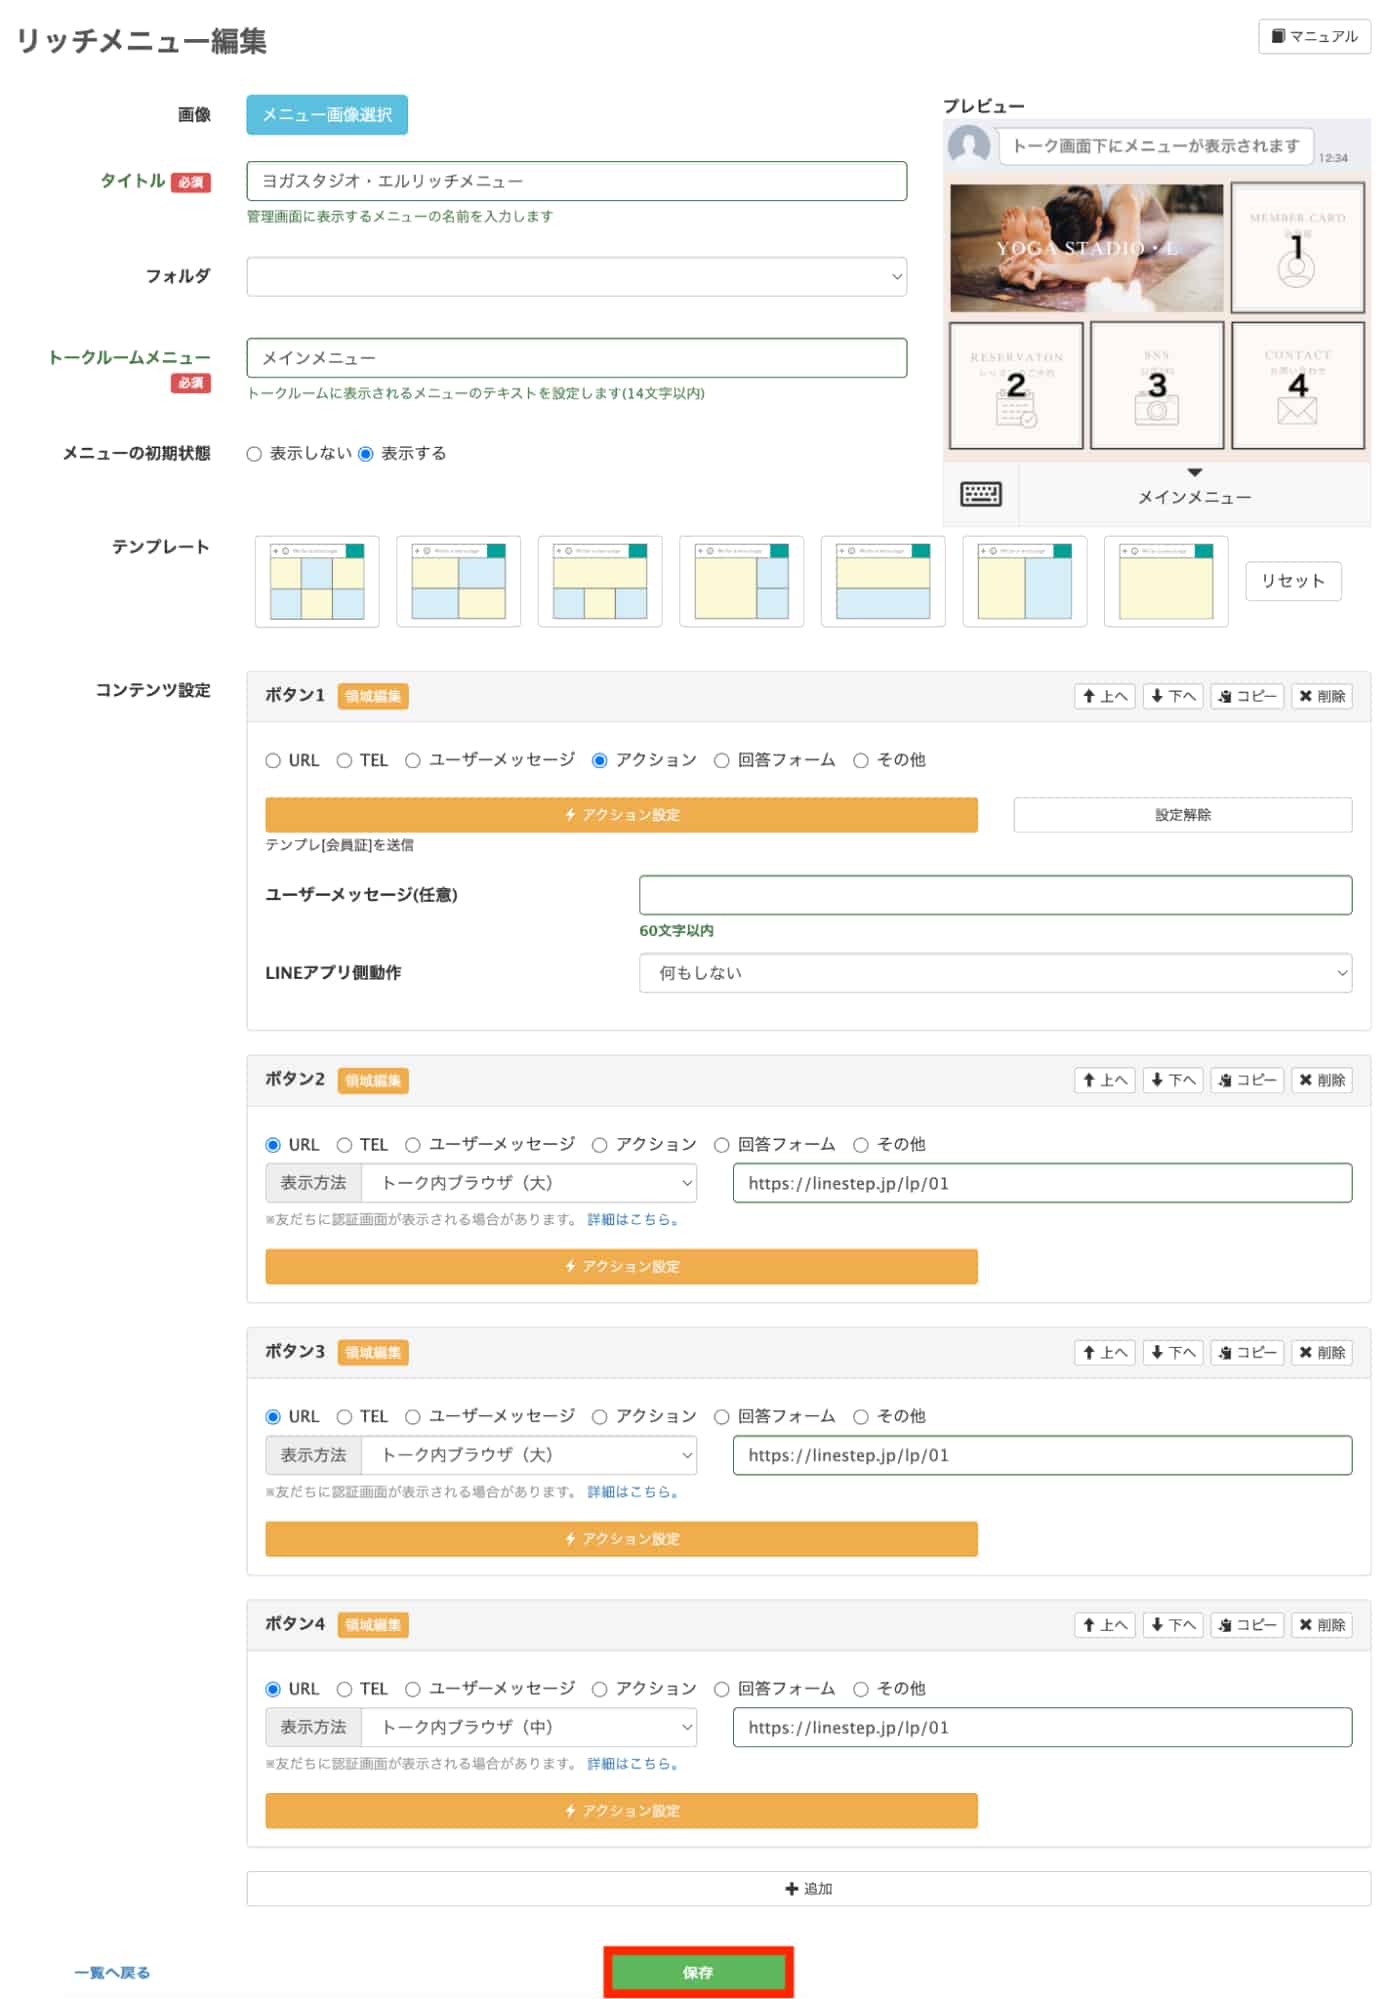This screenshot has width=1389, height=1999.
Task: Move ボタン4 down with 下へ
Action: 1173,1625
